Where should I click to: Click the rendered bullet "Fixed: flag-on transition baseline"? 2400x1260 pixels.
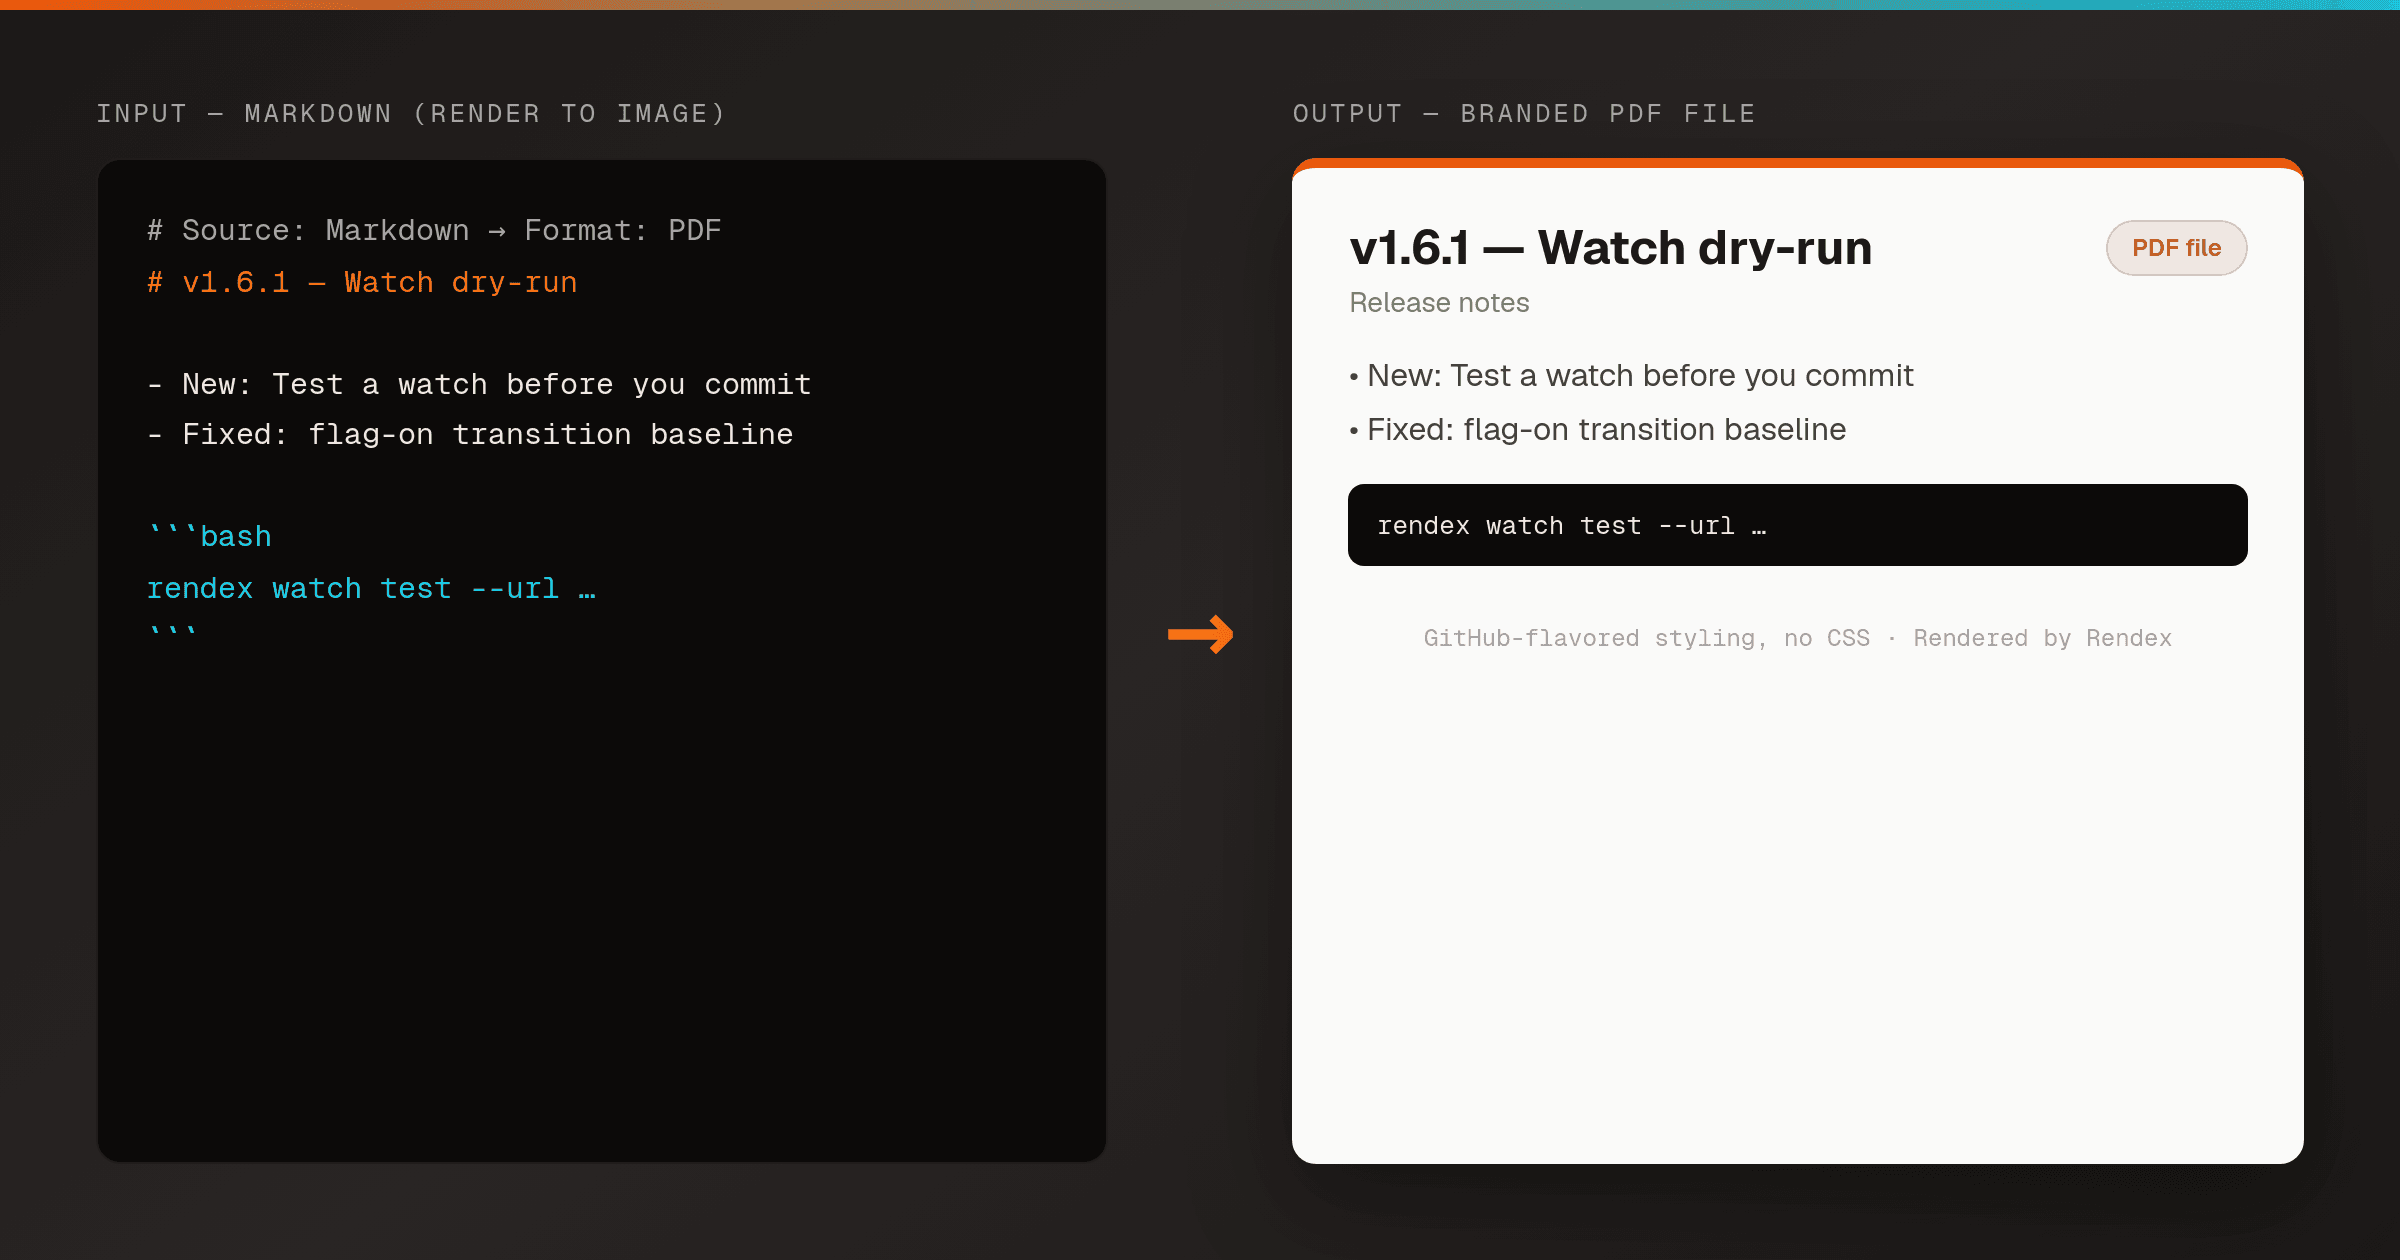click(x=1597, y=430)
